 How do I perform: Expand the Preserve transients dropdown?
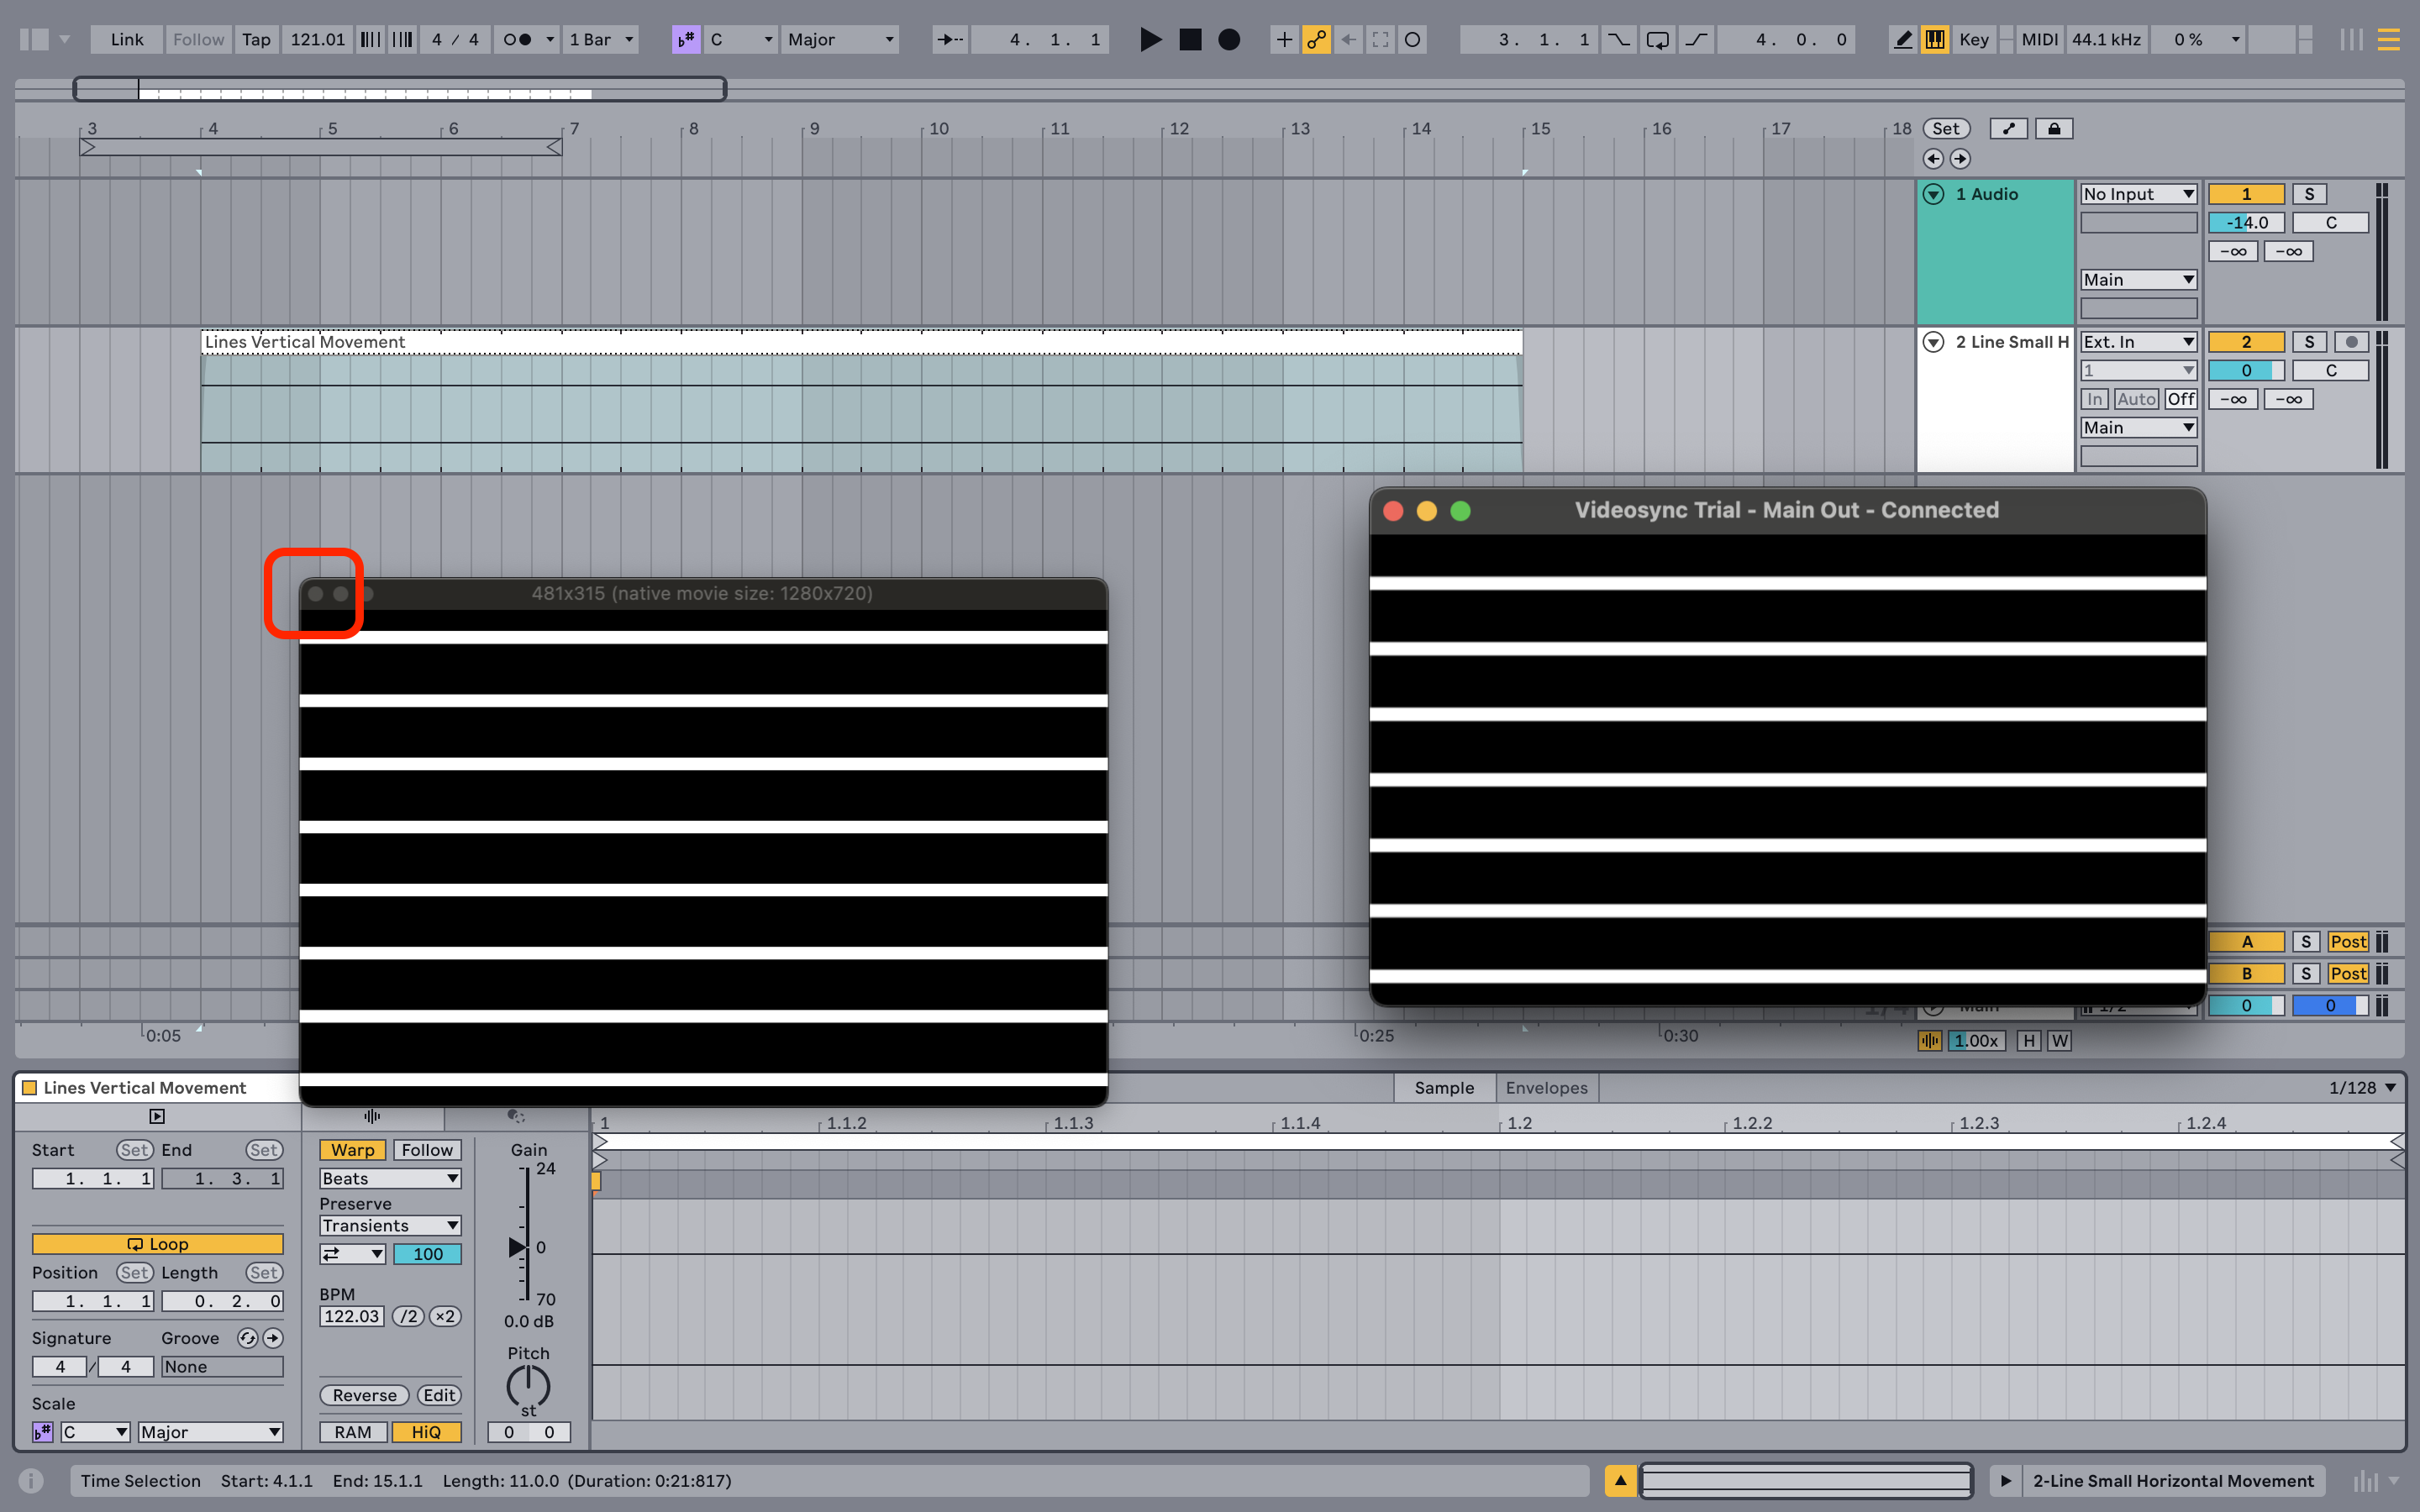tap(385, 1225)
